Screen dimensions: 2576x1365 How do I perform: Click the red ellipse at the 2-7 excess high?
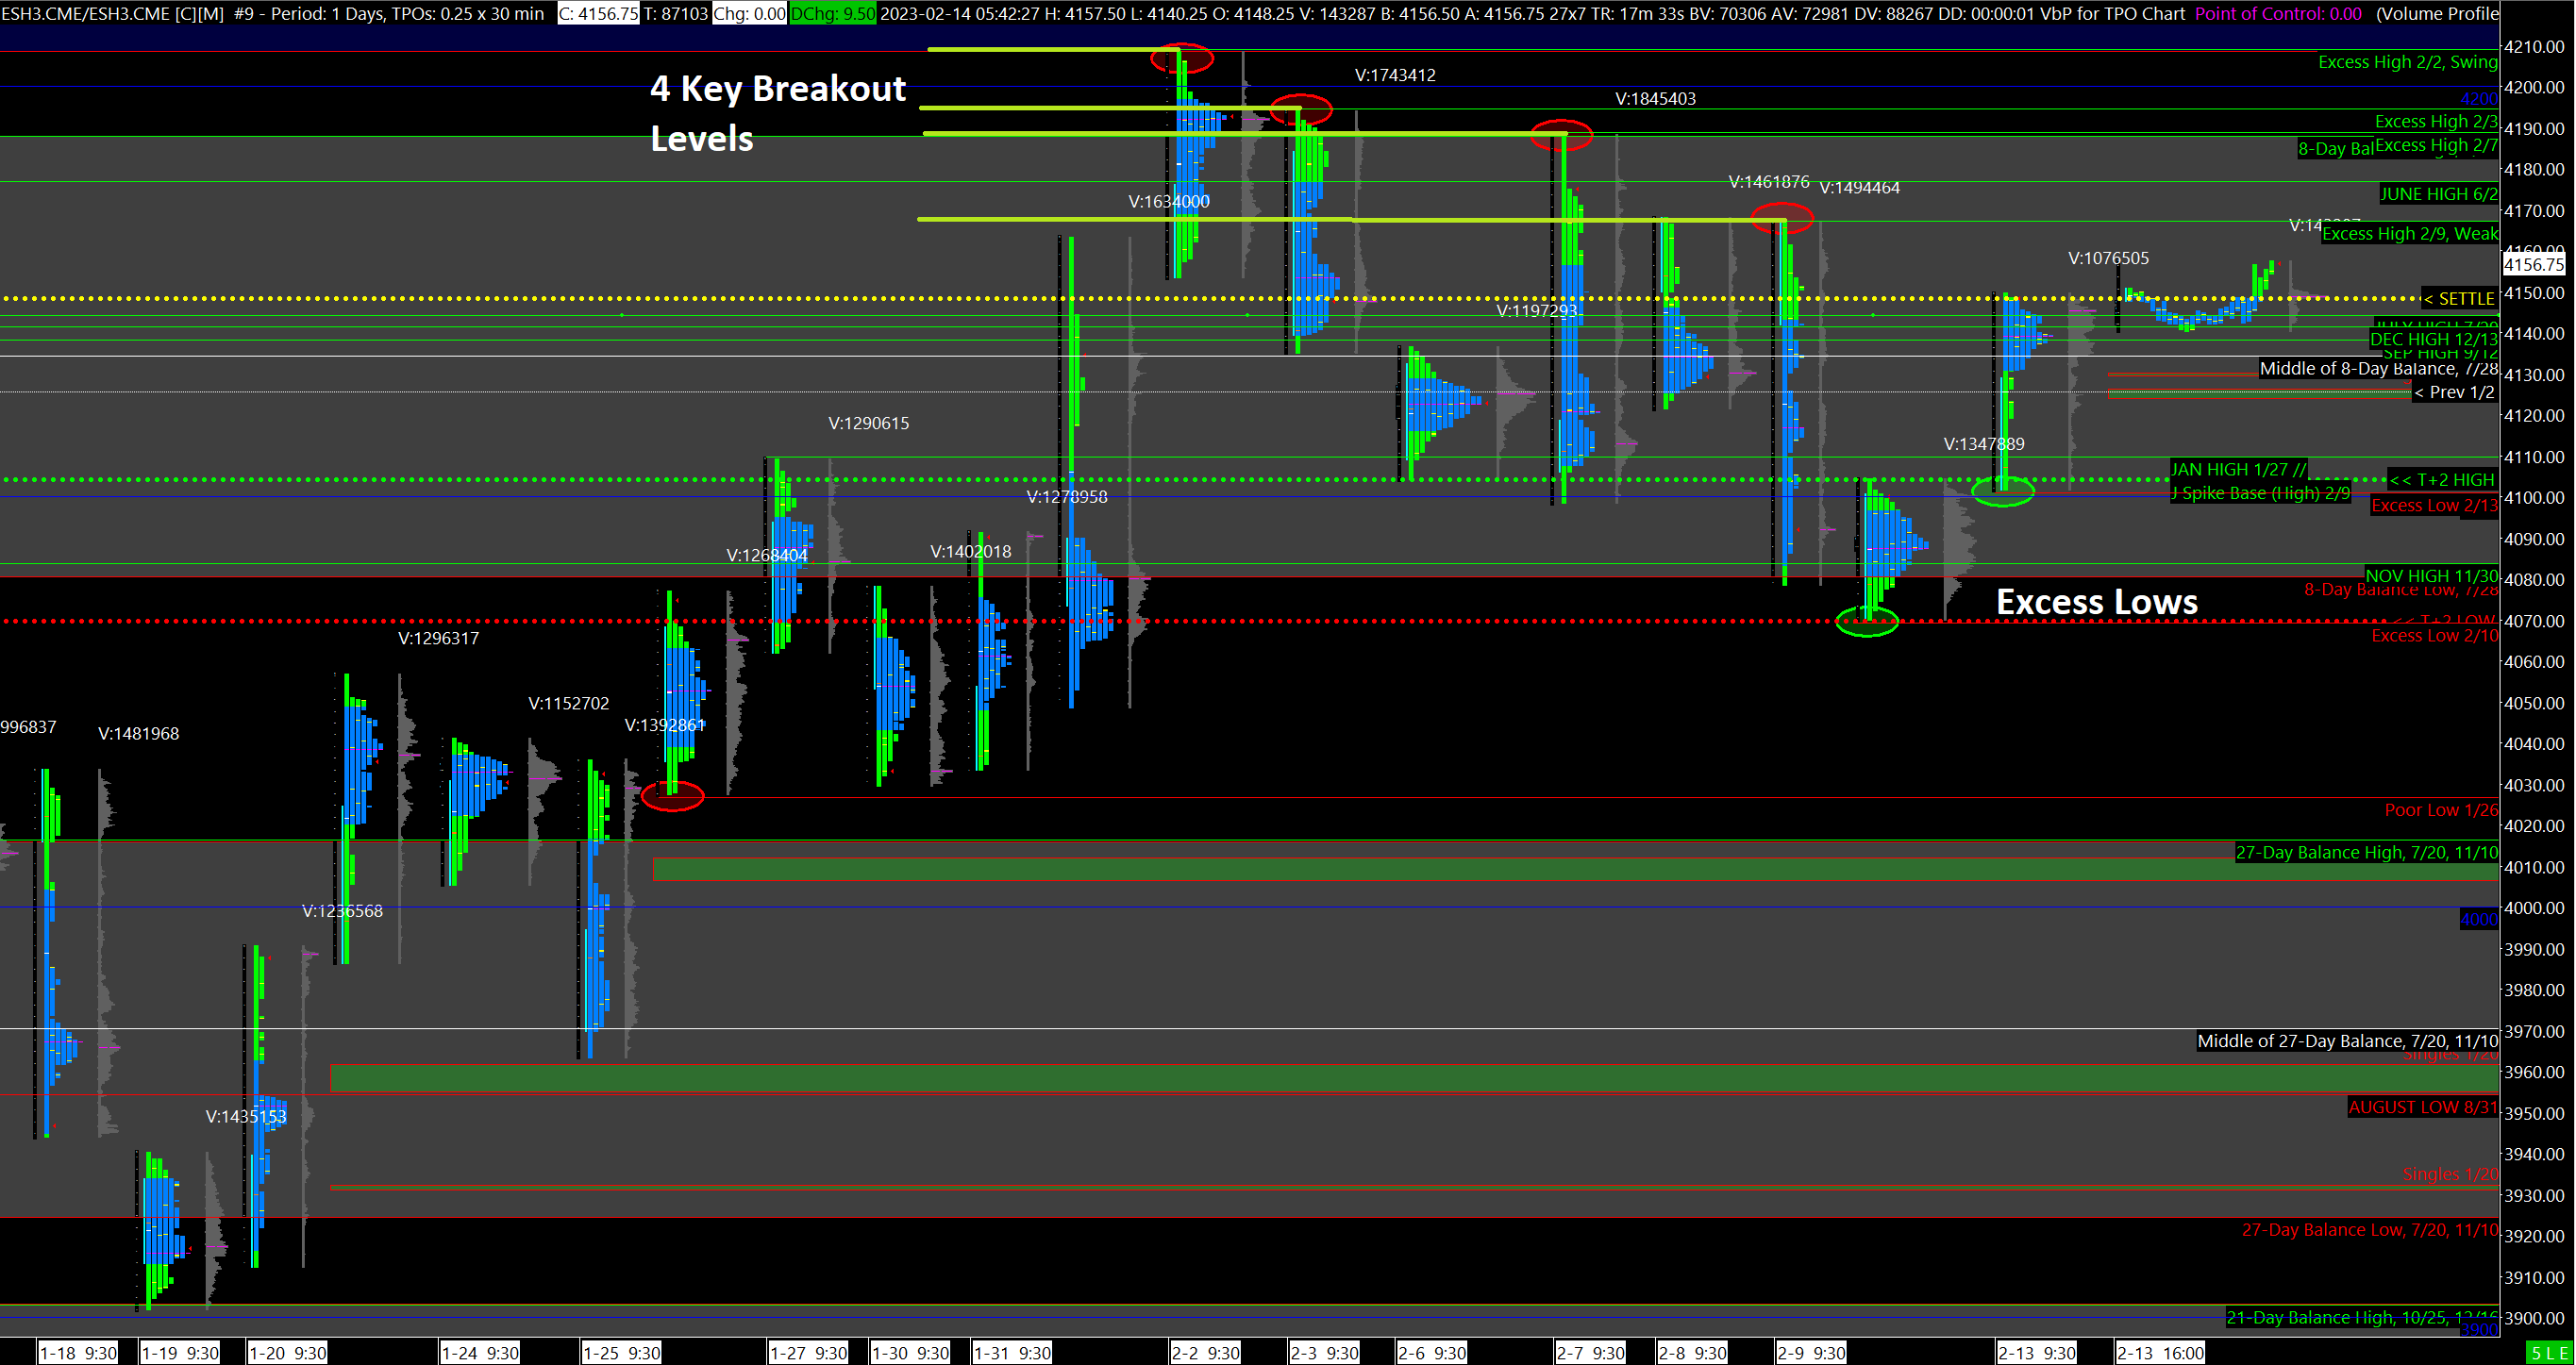click(x=1561, y=134)
